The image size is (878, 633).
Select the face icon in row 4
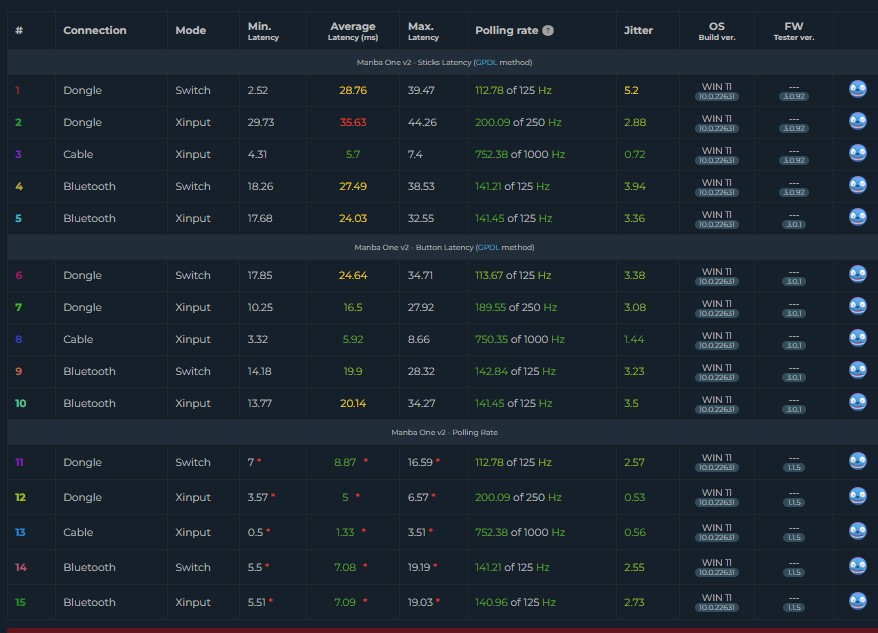pyautogui.click(x=857, y=185)
